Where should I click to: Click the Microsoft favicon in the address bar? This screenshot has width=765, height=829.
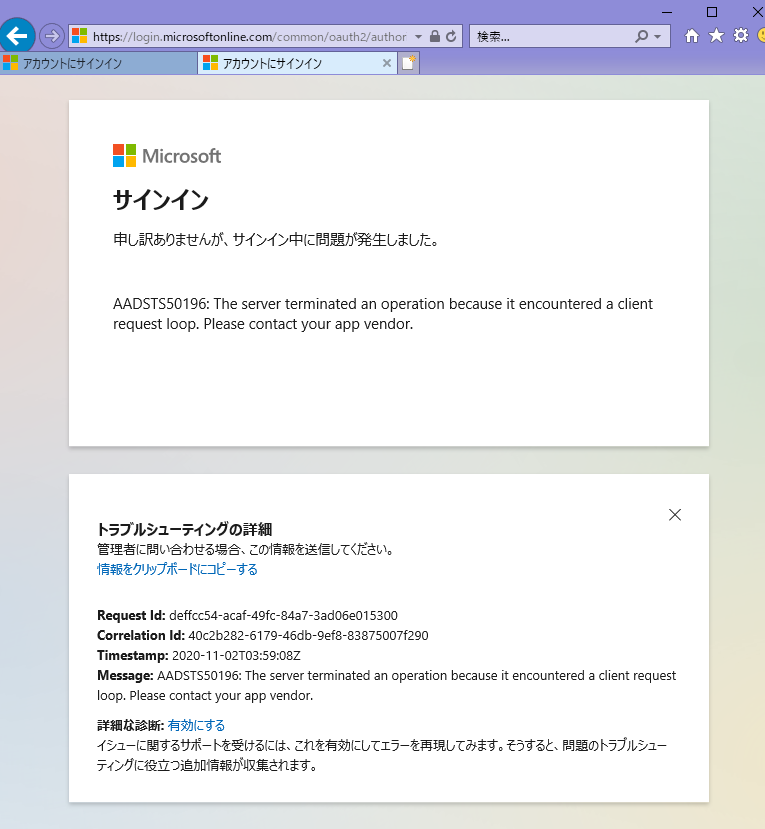pyautogui.click(x=79, y=36)
